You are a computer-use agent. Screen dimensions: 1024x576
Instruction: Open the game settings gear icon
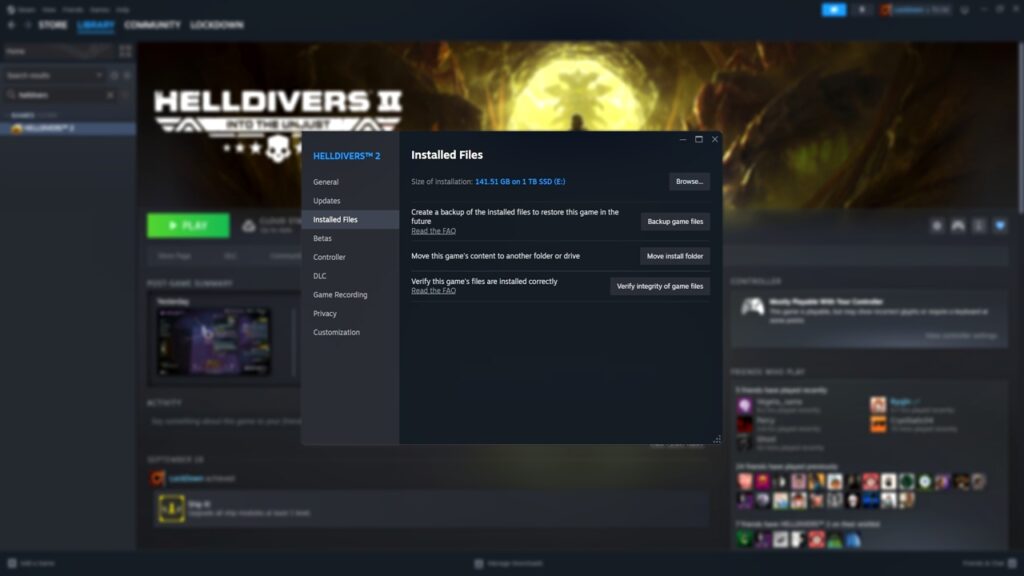coord(938,225)
